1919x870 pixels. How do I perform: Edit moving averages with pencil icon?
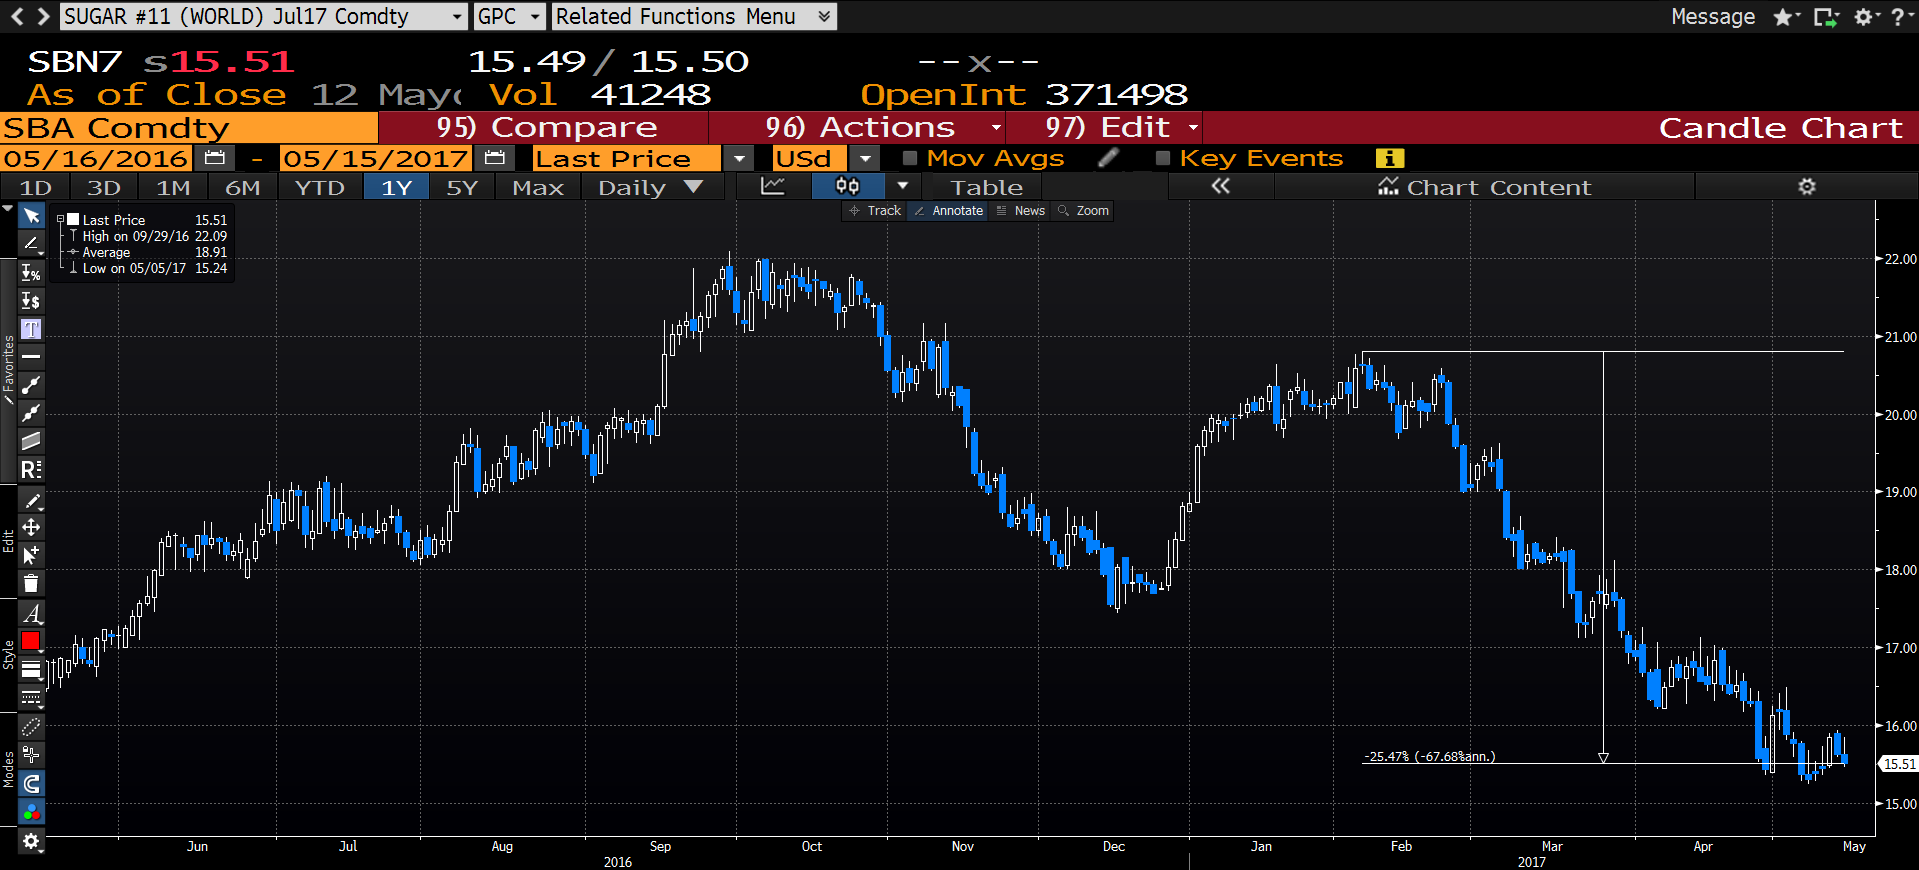1108,158
